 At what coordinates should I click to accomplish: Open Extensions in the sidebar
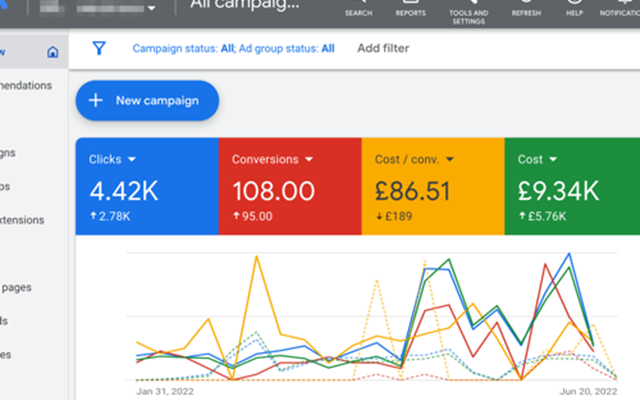tap(22, 220)
